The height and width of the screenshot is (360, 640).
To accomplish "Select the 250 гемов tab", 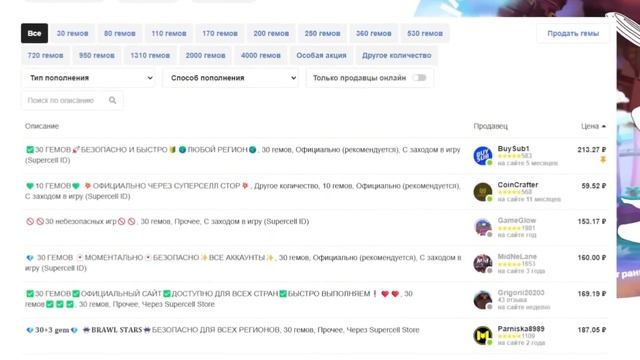I will point(322,33).
